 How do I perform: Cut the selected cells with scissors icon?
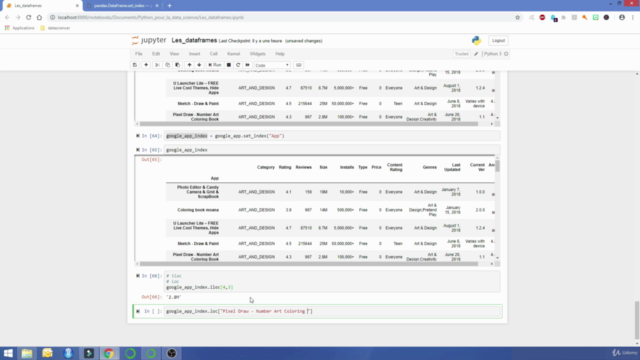157,65
